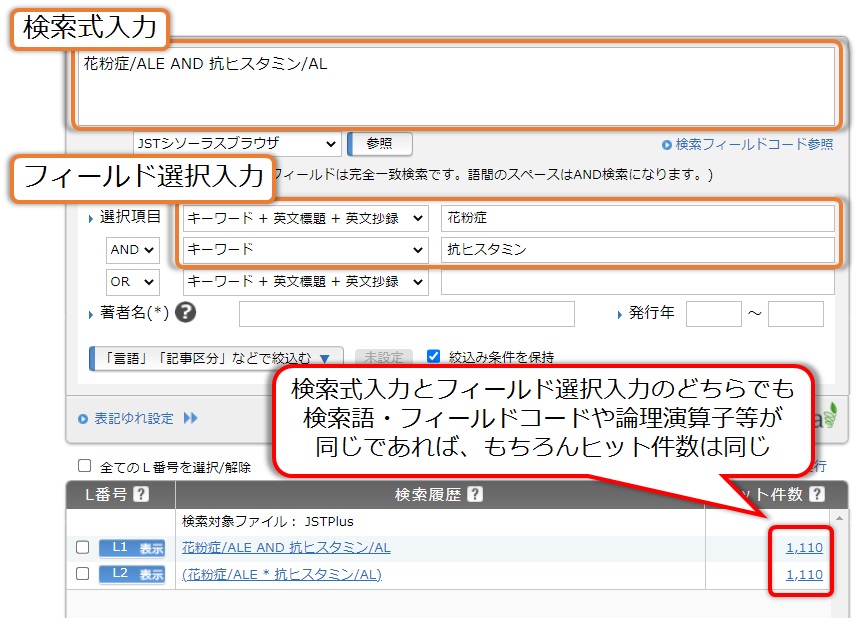Open the JSTシソーラスブラウザ dropdown

pyautogui.click(x=237, y=144)
